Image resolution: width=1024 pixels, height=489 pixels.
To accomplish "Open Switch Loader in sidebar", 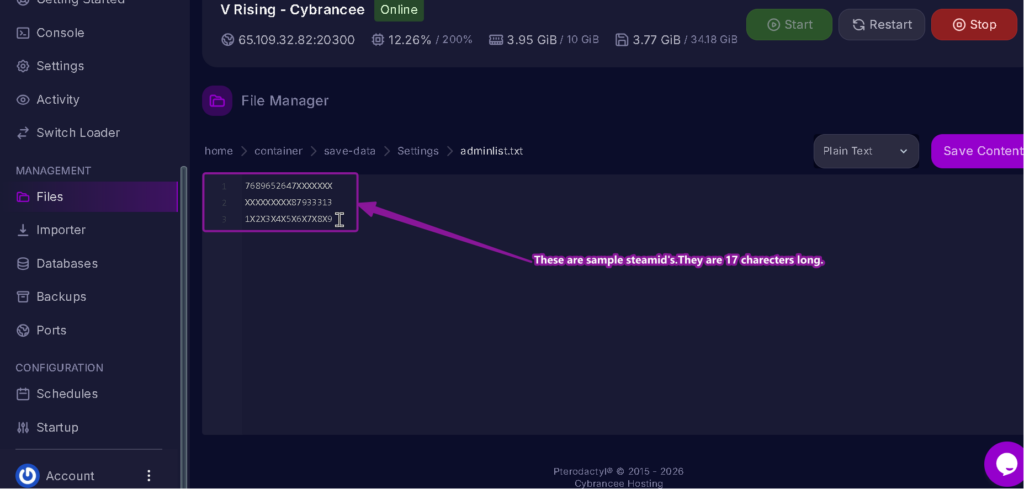I will [78, 133].
